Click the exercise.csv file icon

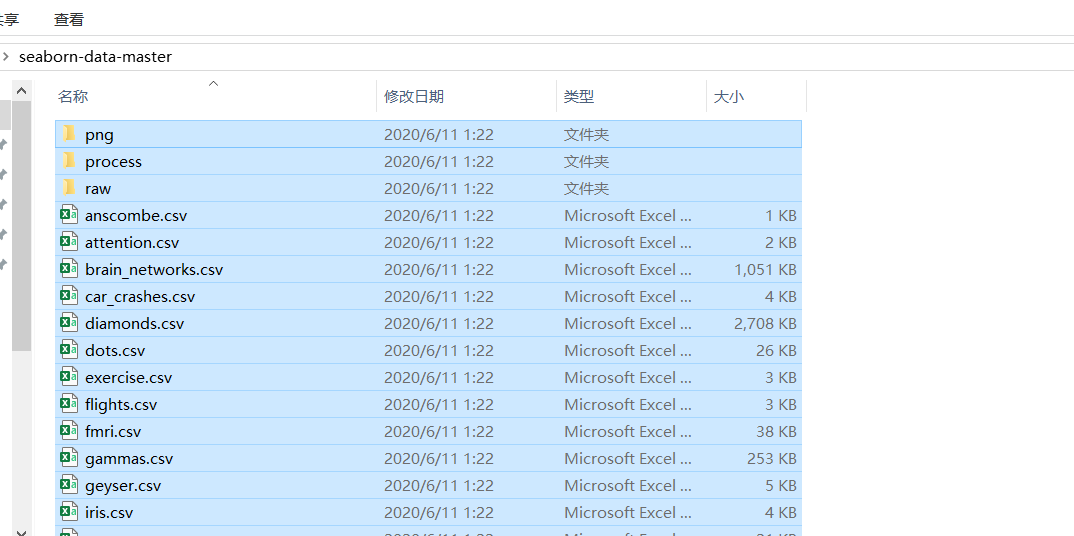pyautogui.click(x=68, y=377)
